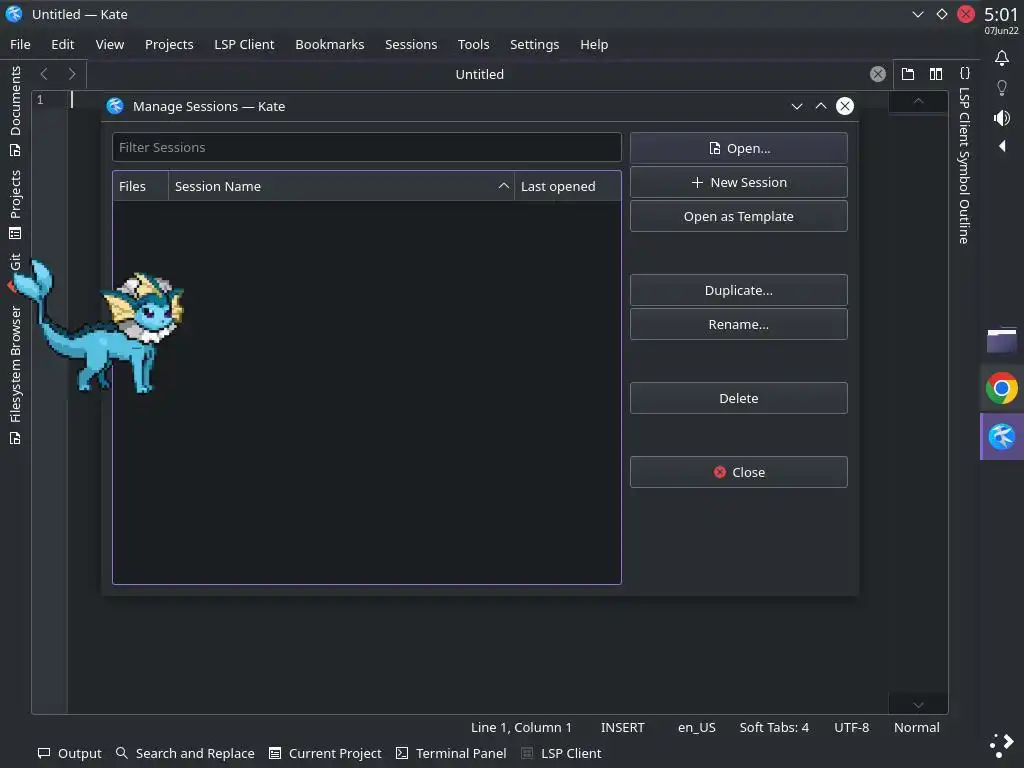Open the Normal highlighting mode menu

tap(917, 727)
